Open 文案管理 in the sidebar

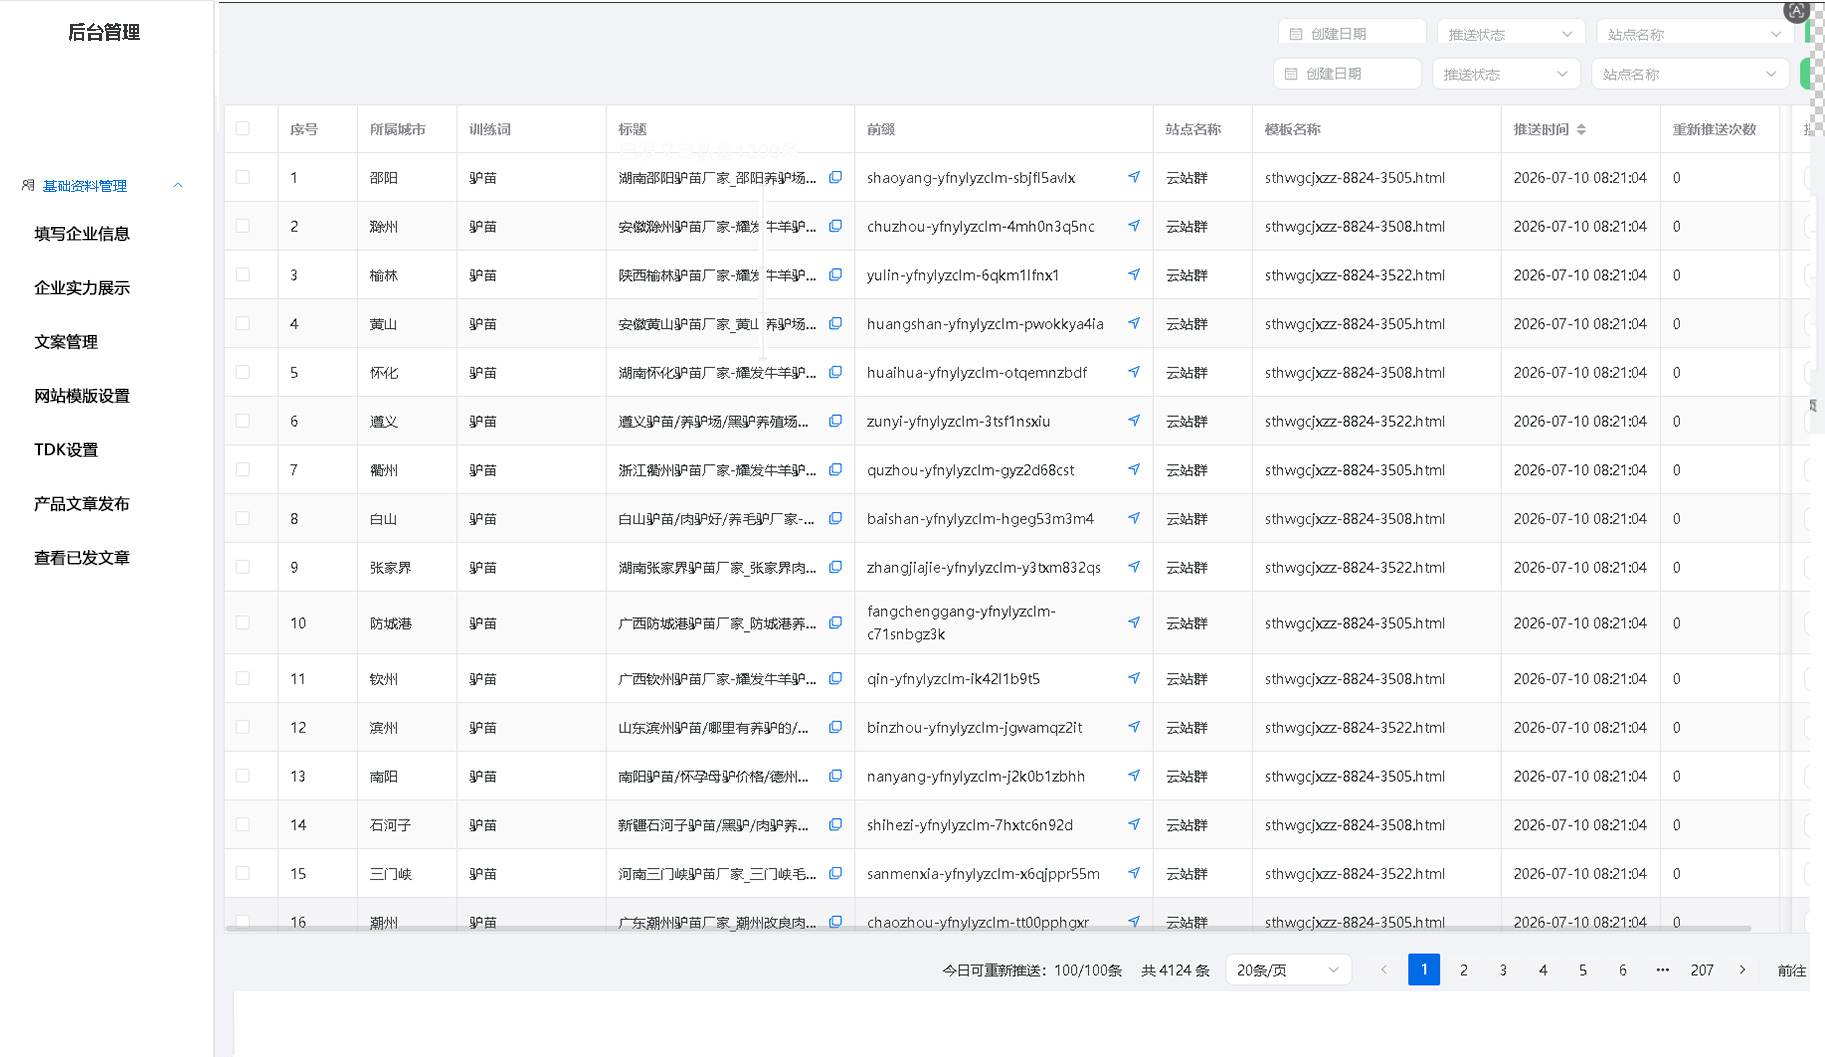66,342
